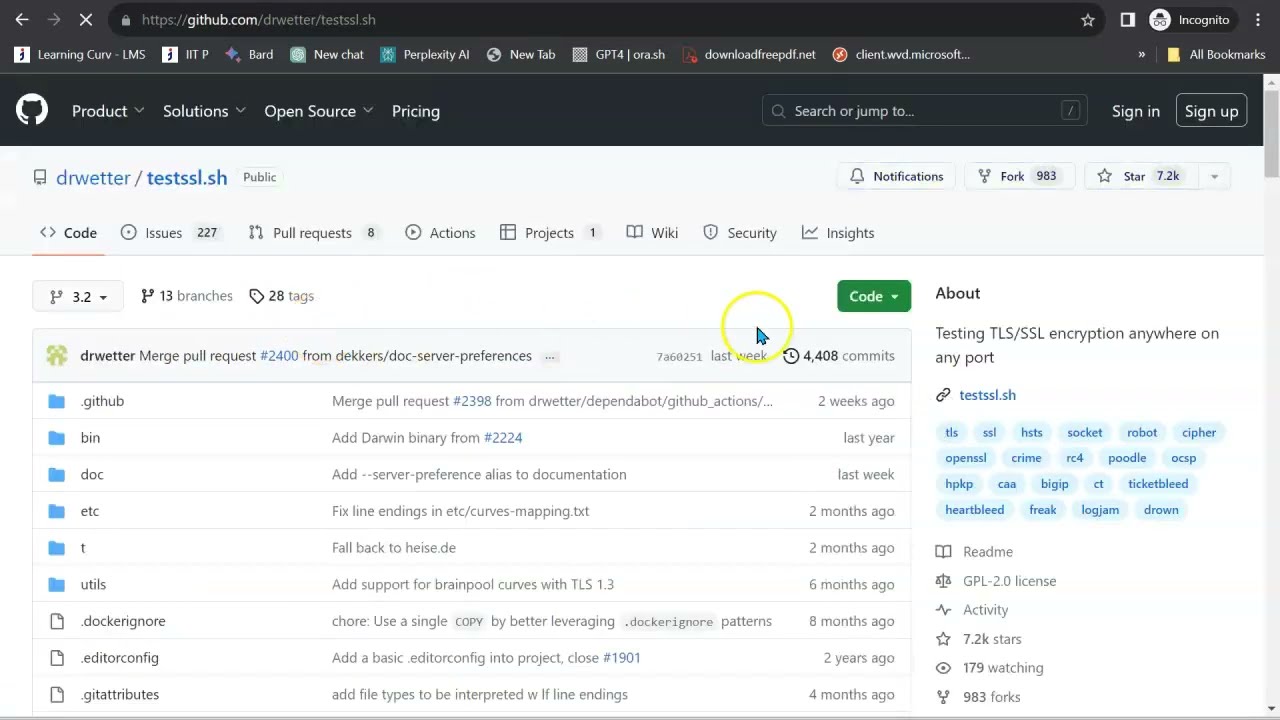View the 4,408 commits history
Screen dimensions: 1280x720
click(839, 356)
